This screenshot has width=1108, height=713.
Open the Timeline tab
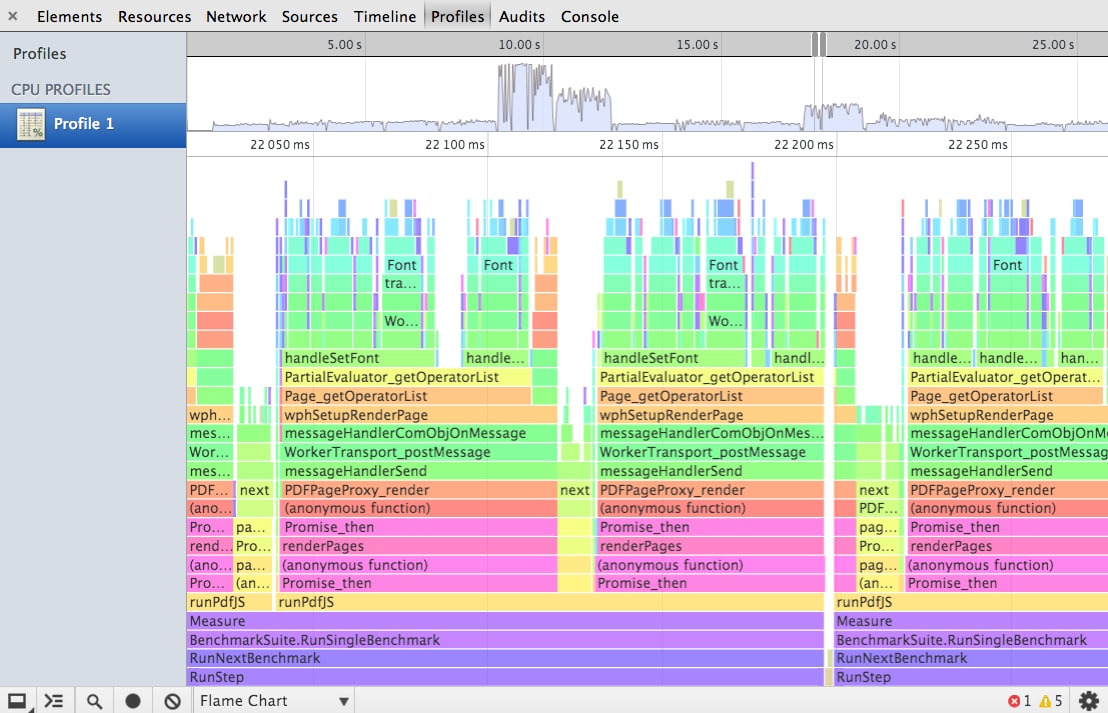pos(385,16)
